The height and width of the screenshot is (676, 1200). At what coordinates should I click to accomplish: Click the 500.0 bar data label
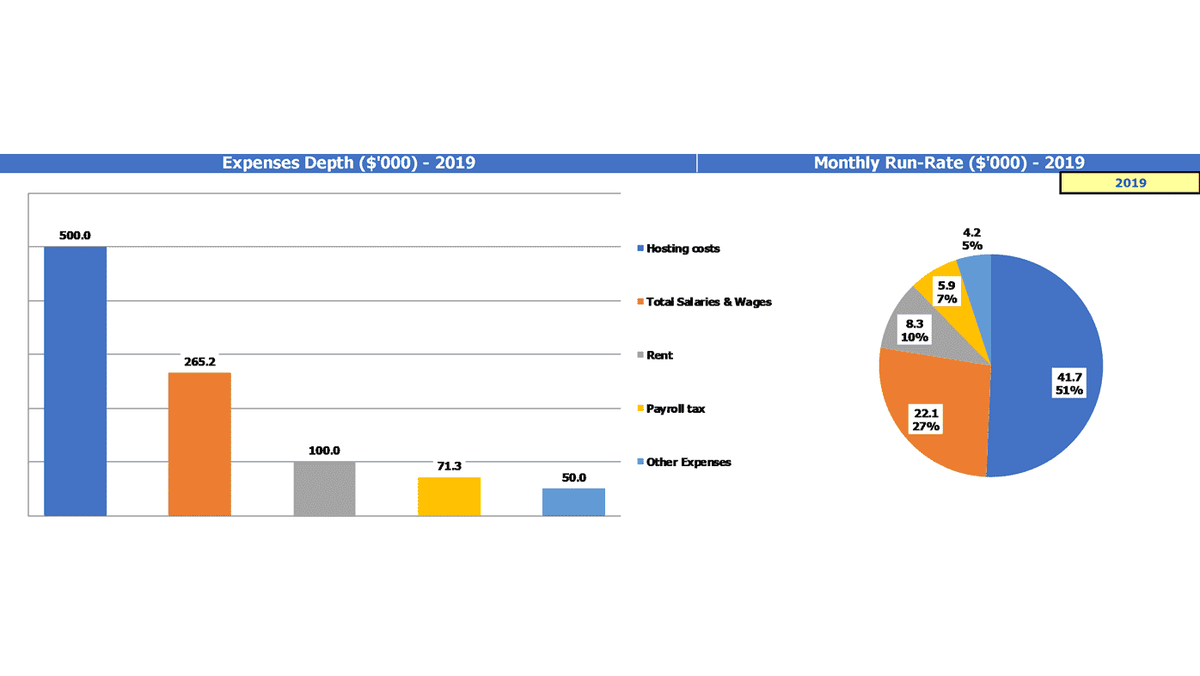click(x=75, y=236)
